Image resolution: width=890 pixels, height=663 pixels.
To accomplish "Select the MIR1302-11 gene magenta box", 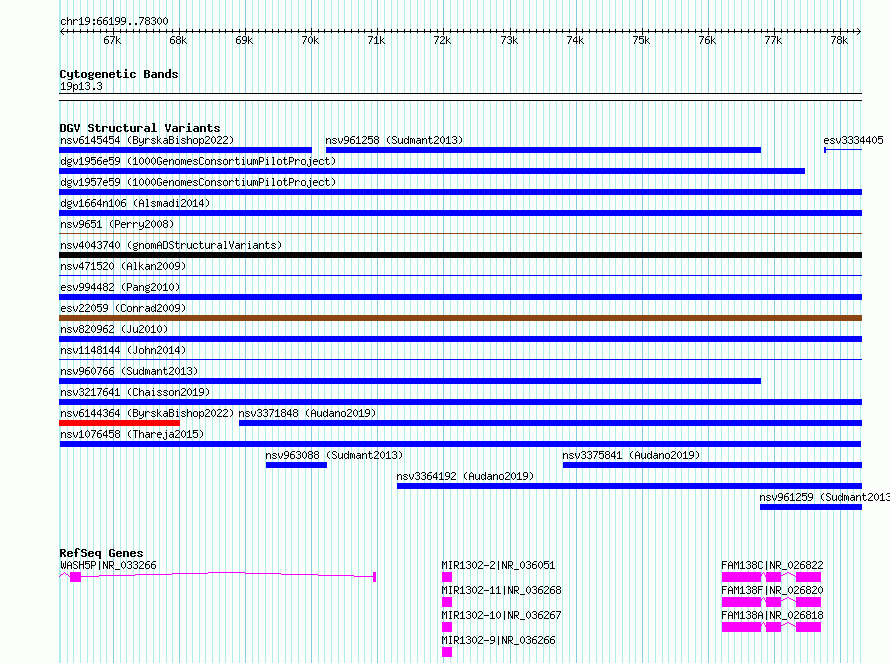I will [x=447, y=602].
